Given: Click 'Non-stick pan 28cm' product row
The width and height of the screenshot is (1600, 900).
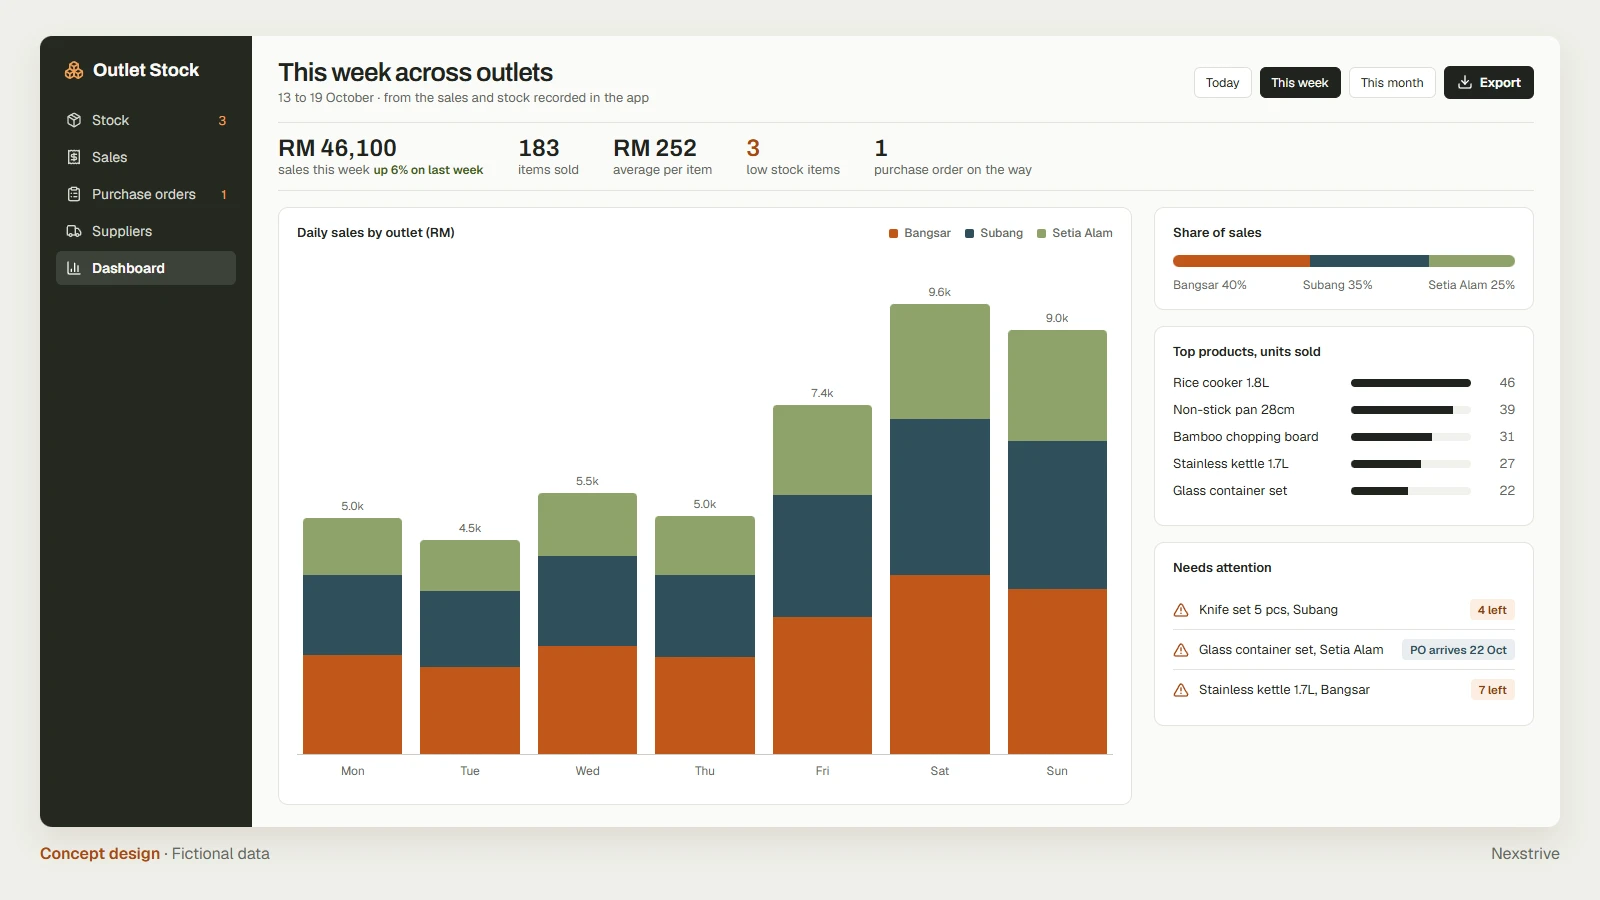Looking at the screenshot, I should (x=1344, y=410).
